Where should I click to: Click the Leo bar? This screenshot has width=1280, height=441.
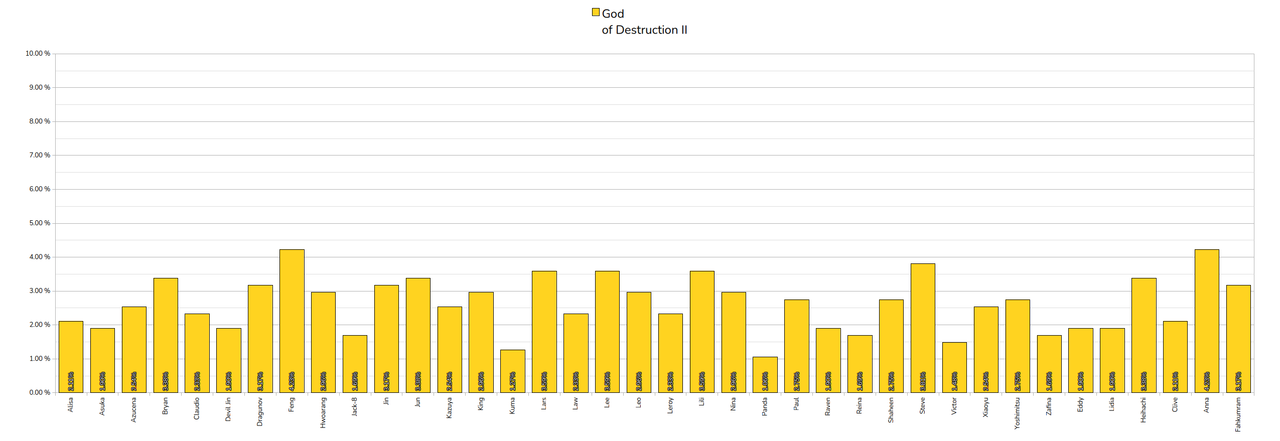click(x=639, y=342)
